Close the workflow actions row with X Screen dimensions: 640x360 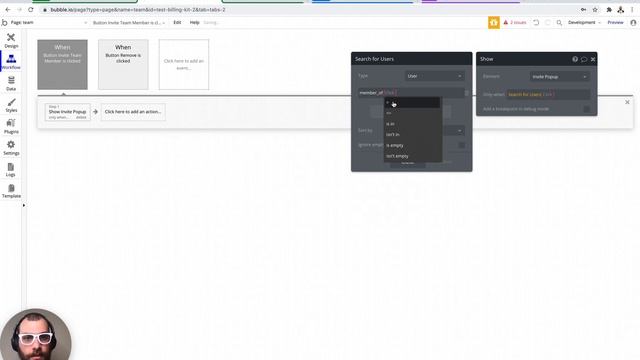[x=627, y=102]
